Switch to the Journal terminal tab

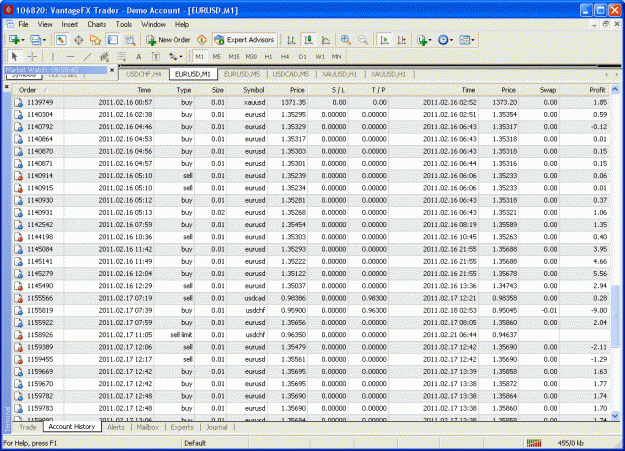click(x=216, y=427)
